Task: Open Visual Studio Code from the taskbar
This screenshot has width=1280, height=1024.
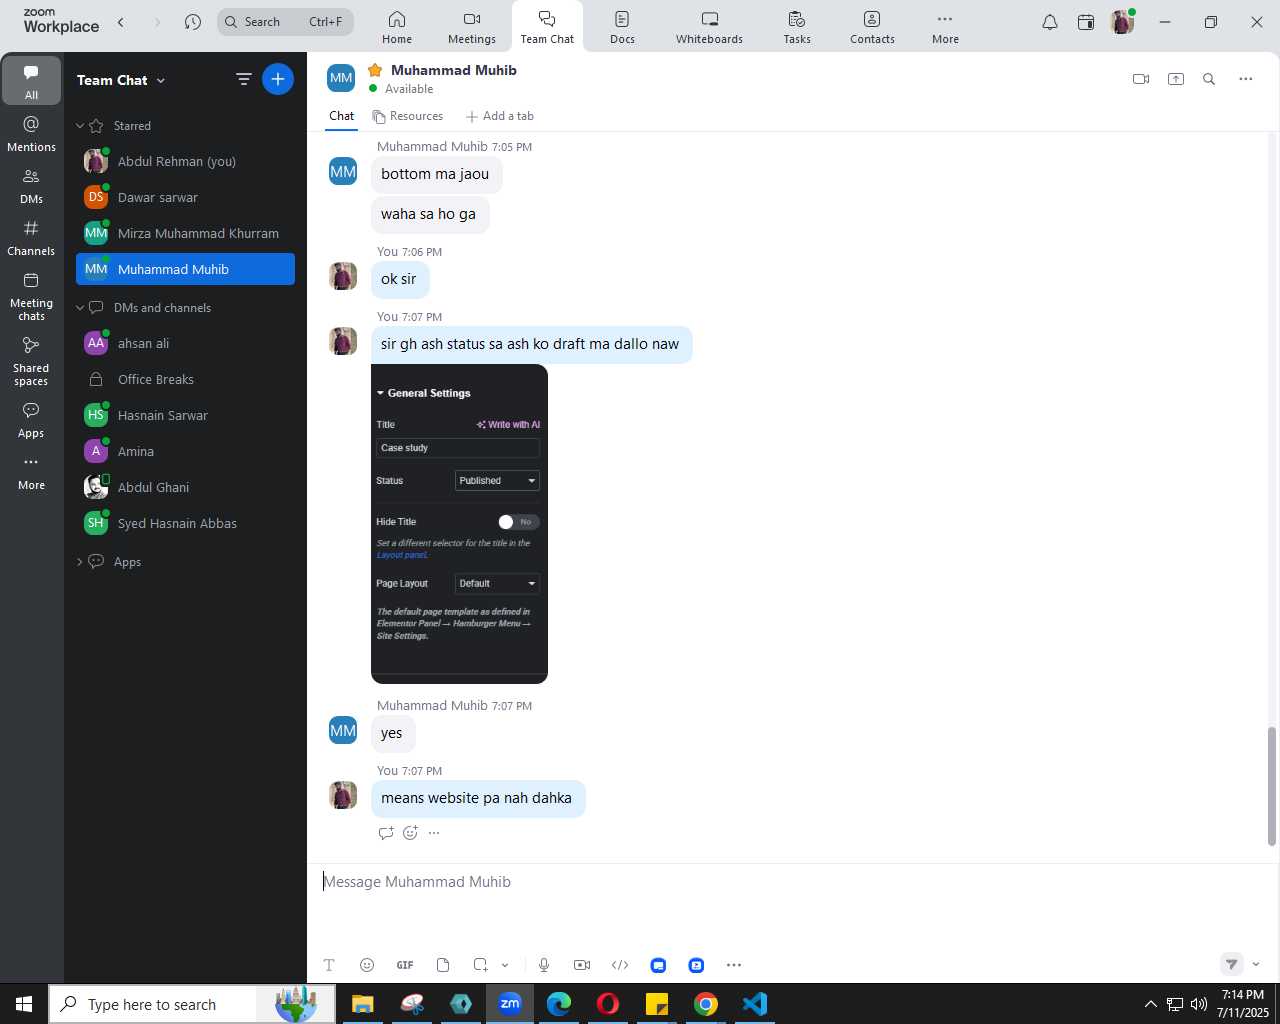Action: click(755, 1004)
